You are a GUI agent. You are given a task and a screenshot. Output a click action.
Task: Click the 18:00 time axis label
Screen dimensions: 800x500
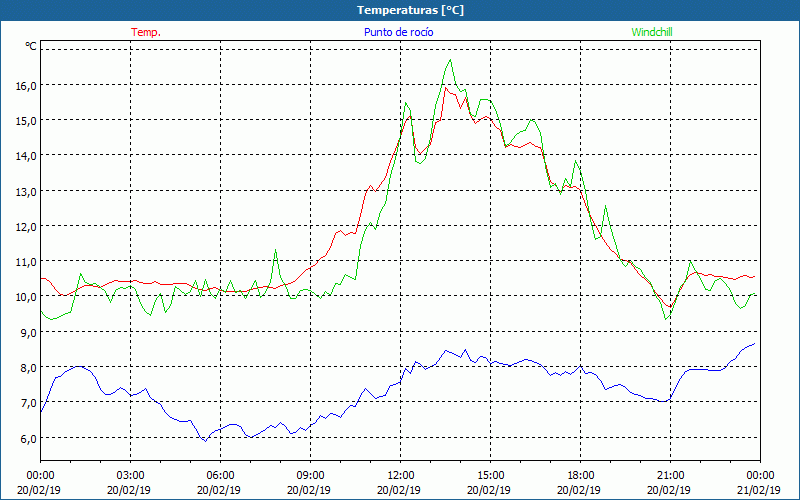point(580,476)
